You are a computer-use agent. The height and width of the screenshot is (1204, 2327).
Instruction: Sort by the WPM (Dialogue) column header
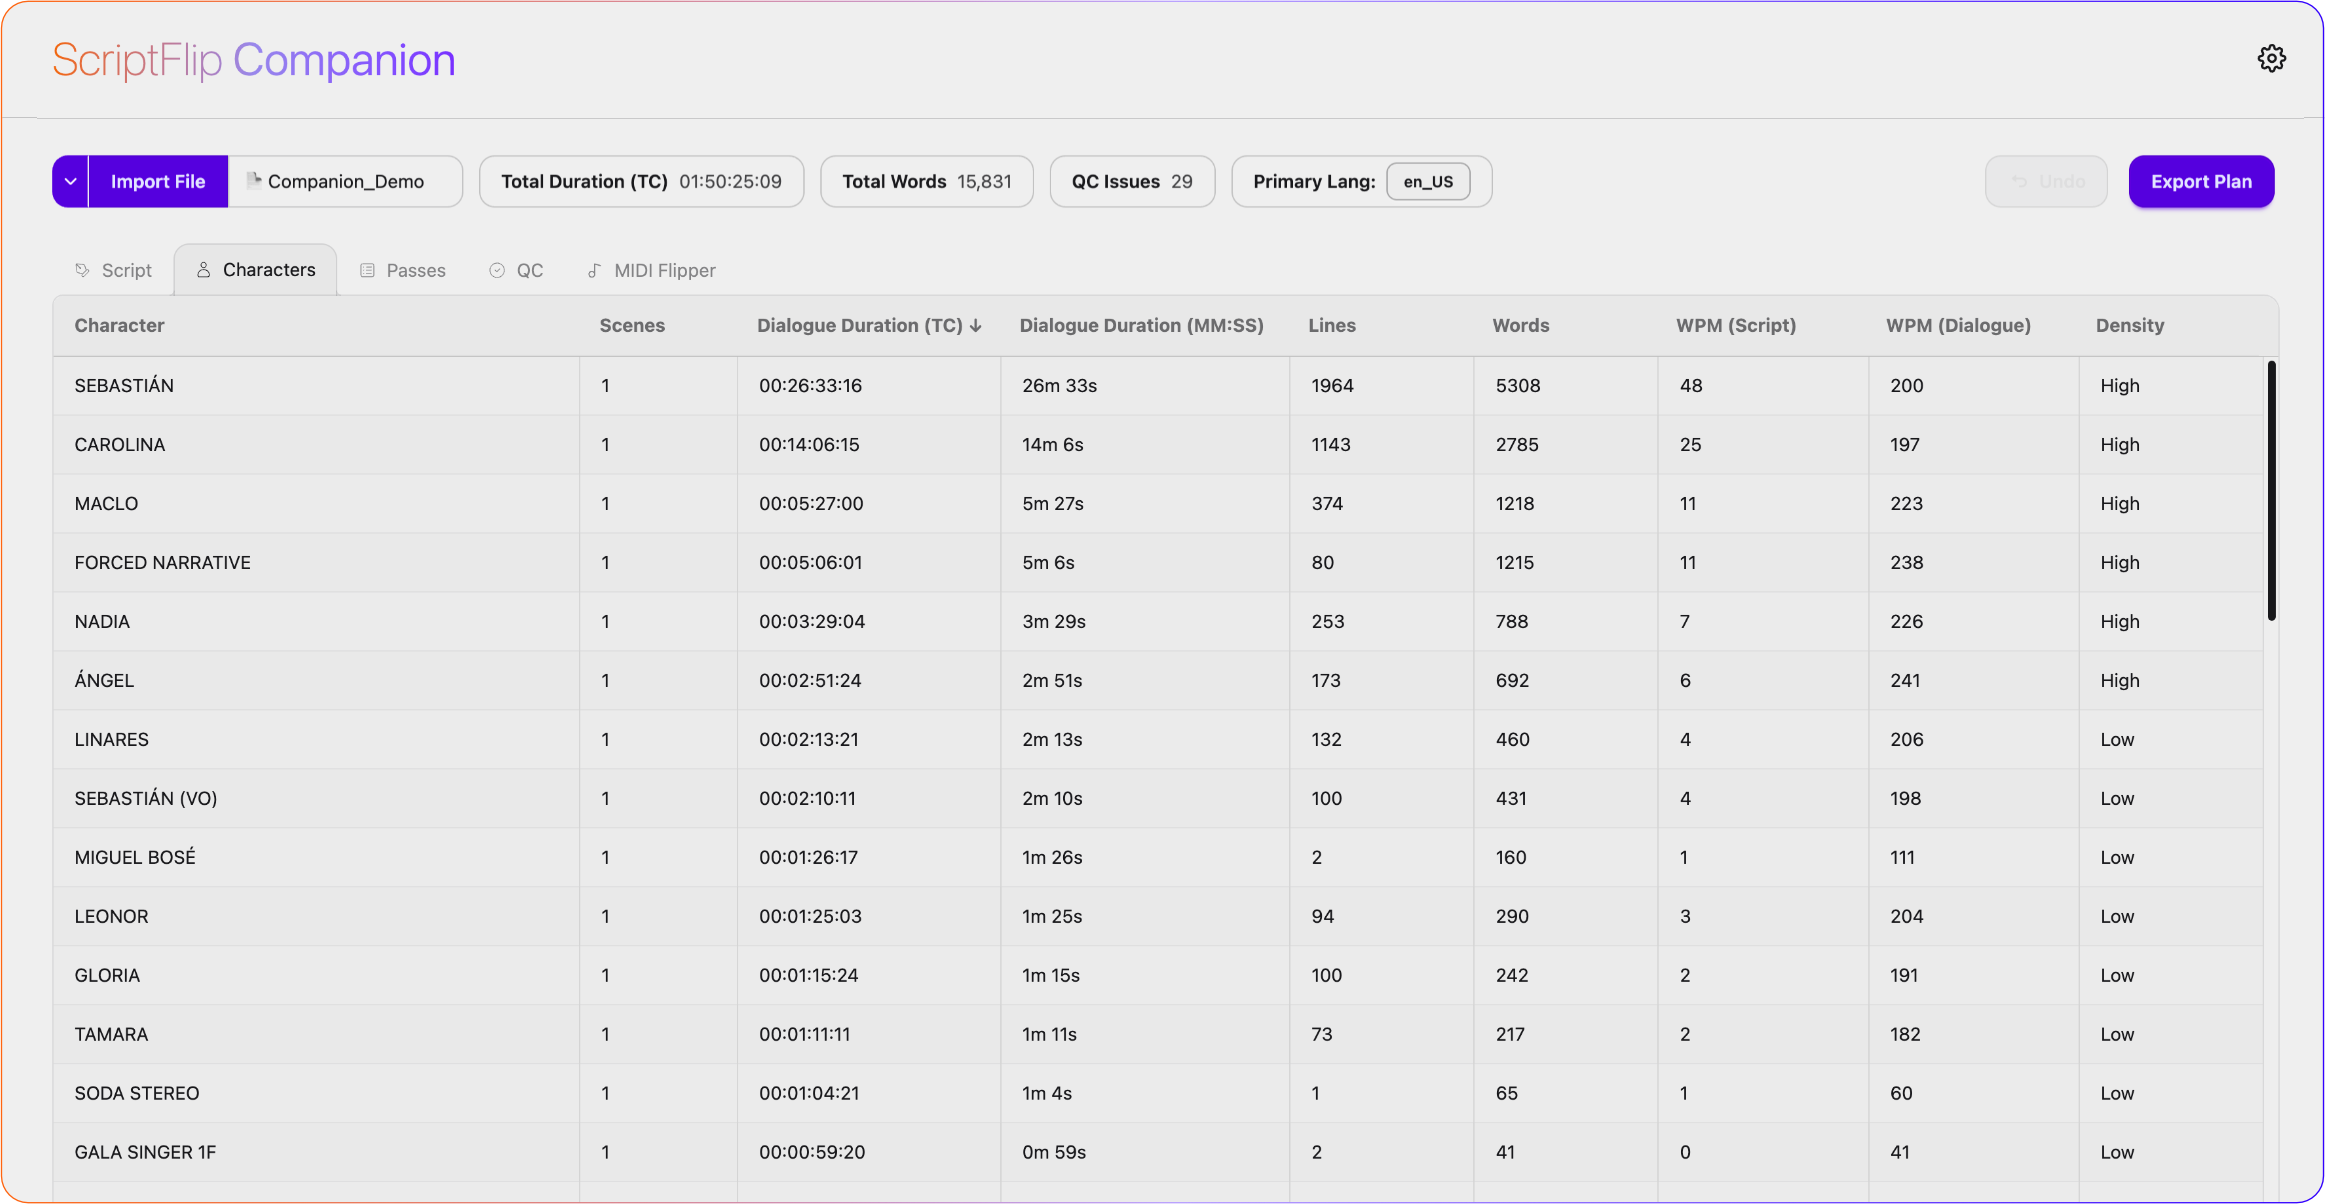(1958, 326)
